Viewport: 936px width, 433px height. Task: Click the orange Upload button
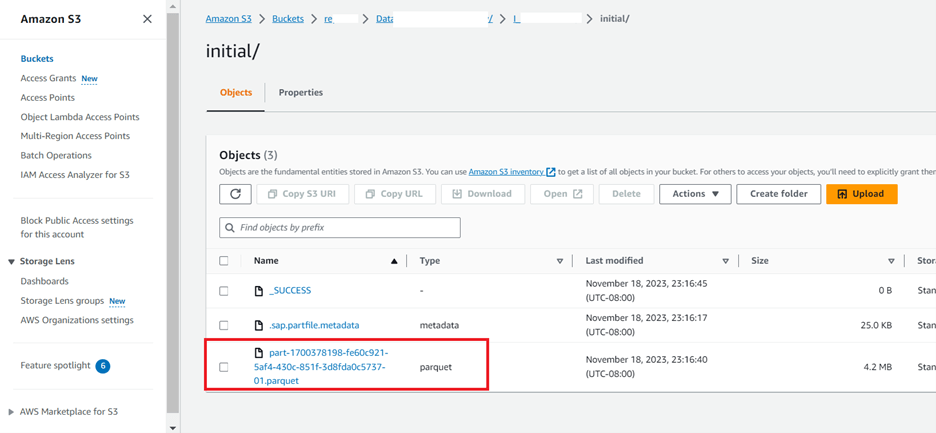(x=862, y=194)
